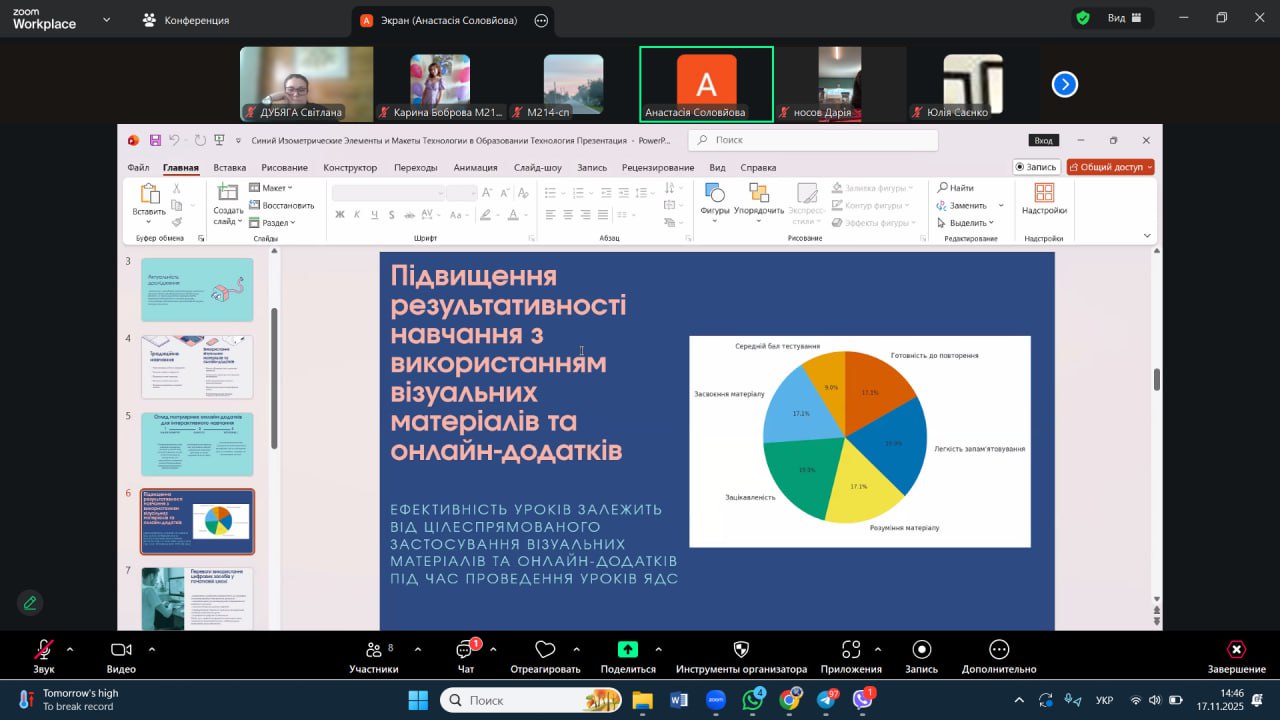
Task: Click the slide panel vertical scrollbar
Action: 274,370
